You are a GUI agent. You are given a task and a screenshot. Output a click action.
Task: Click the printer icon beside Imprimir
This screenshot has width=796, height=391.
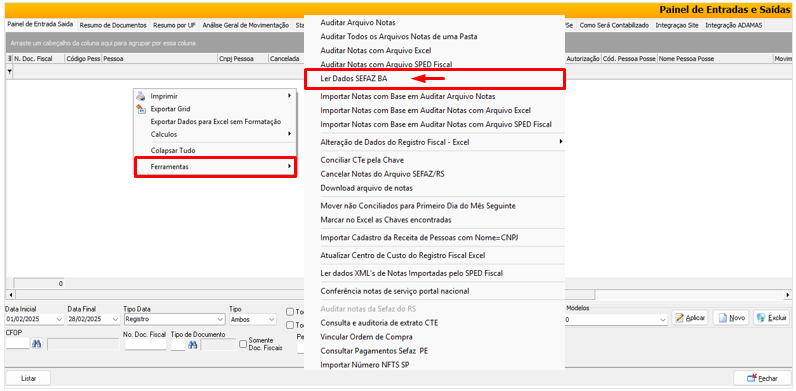[x=141, y=96]
